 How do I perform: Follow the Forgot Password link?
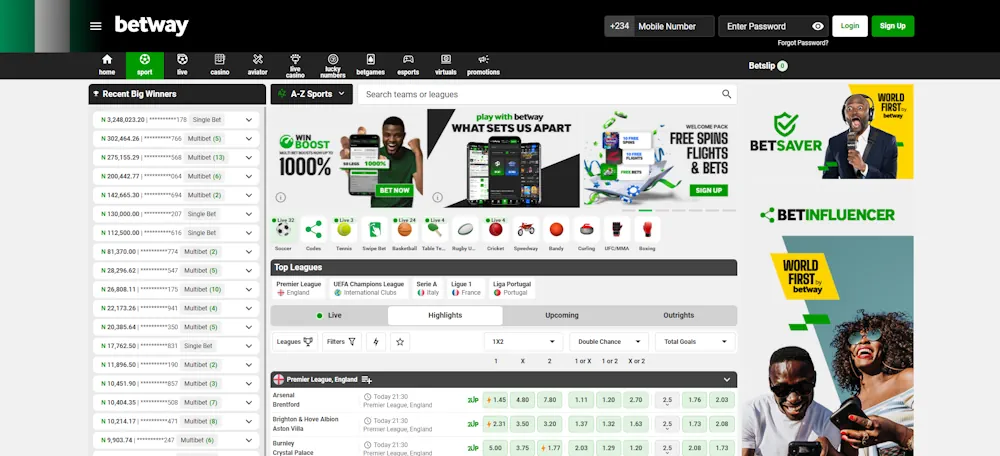(x=803, y=43)
